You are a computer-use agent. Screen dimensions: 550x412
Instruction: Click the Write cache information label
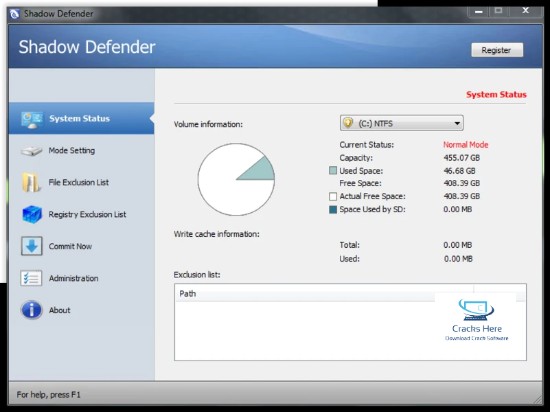pos(216,234)
